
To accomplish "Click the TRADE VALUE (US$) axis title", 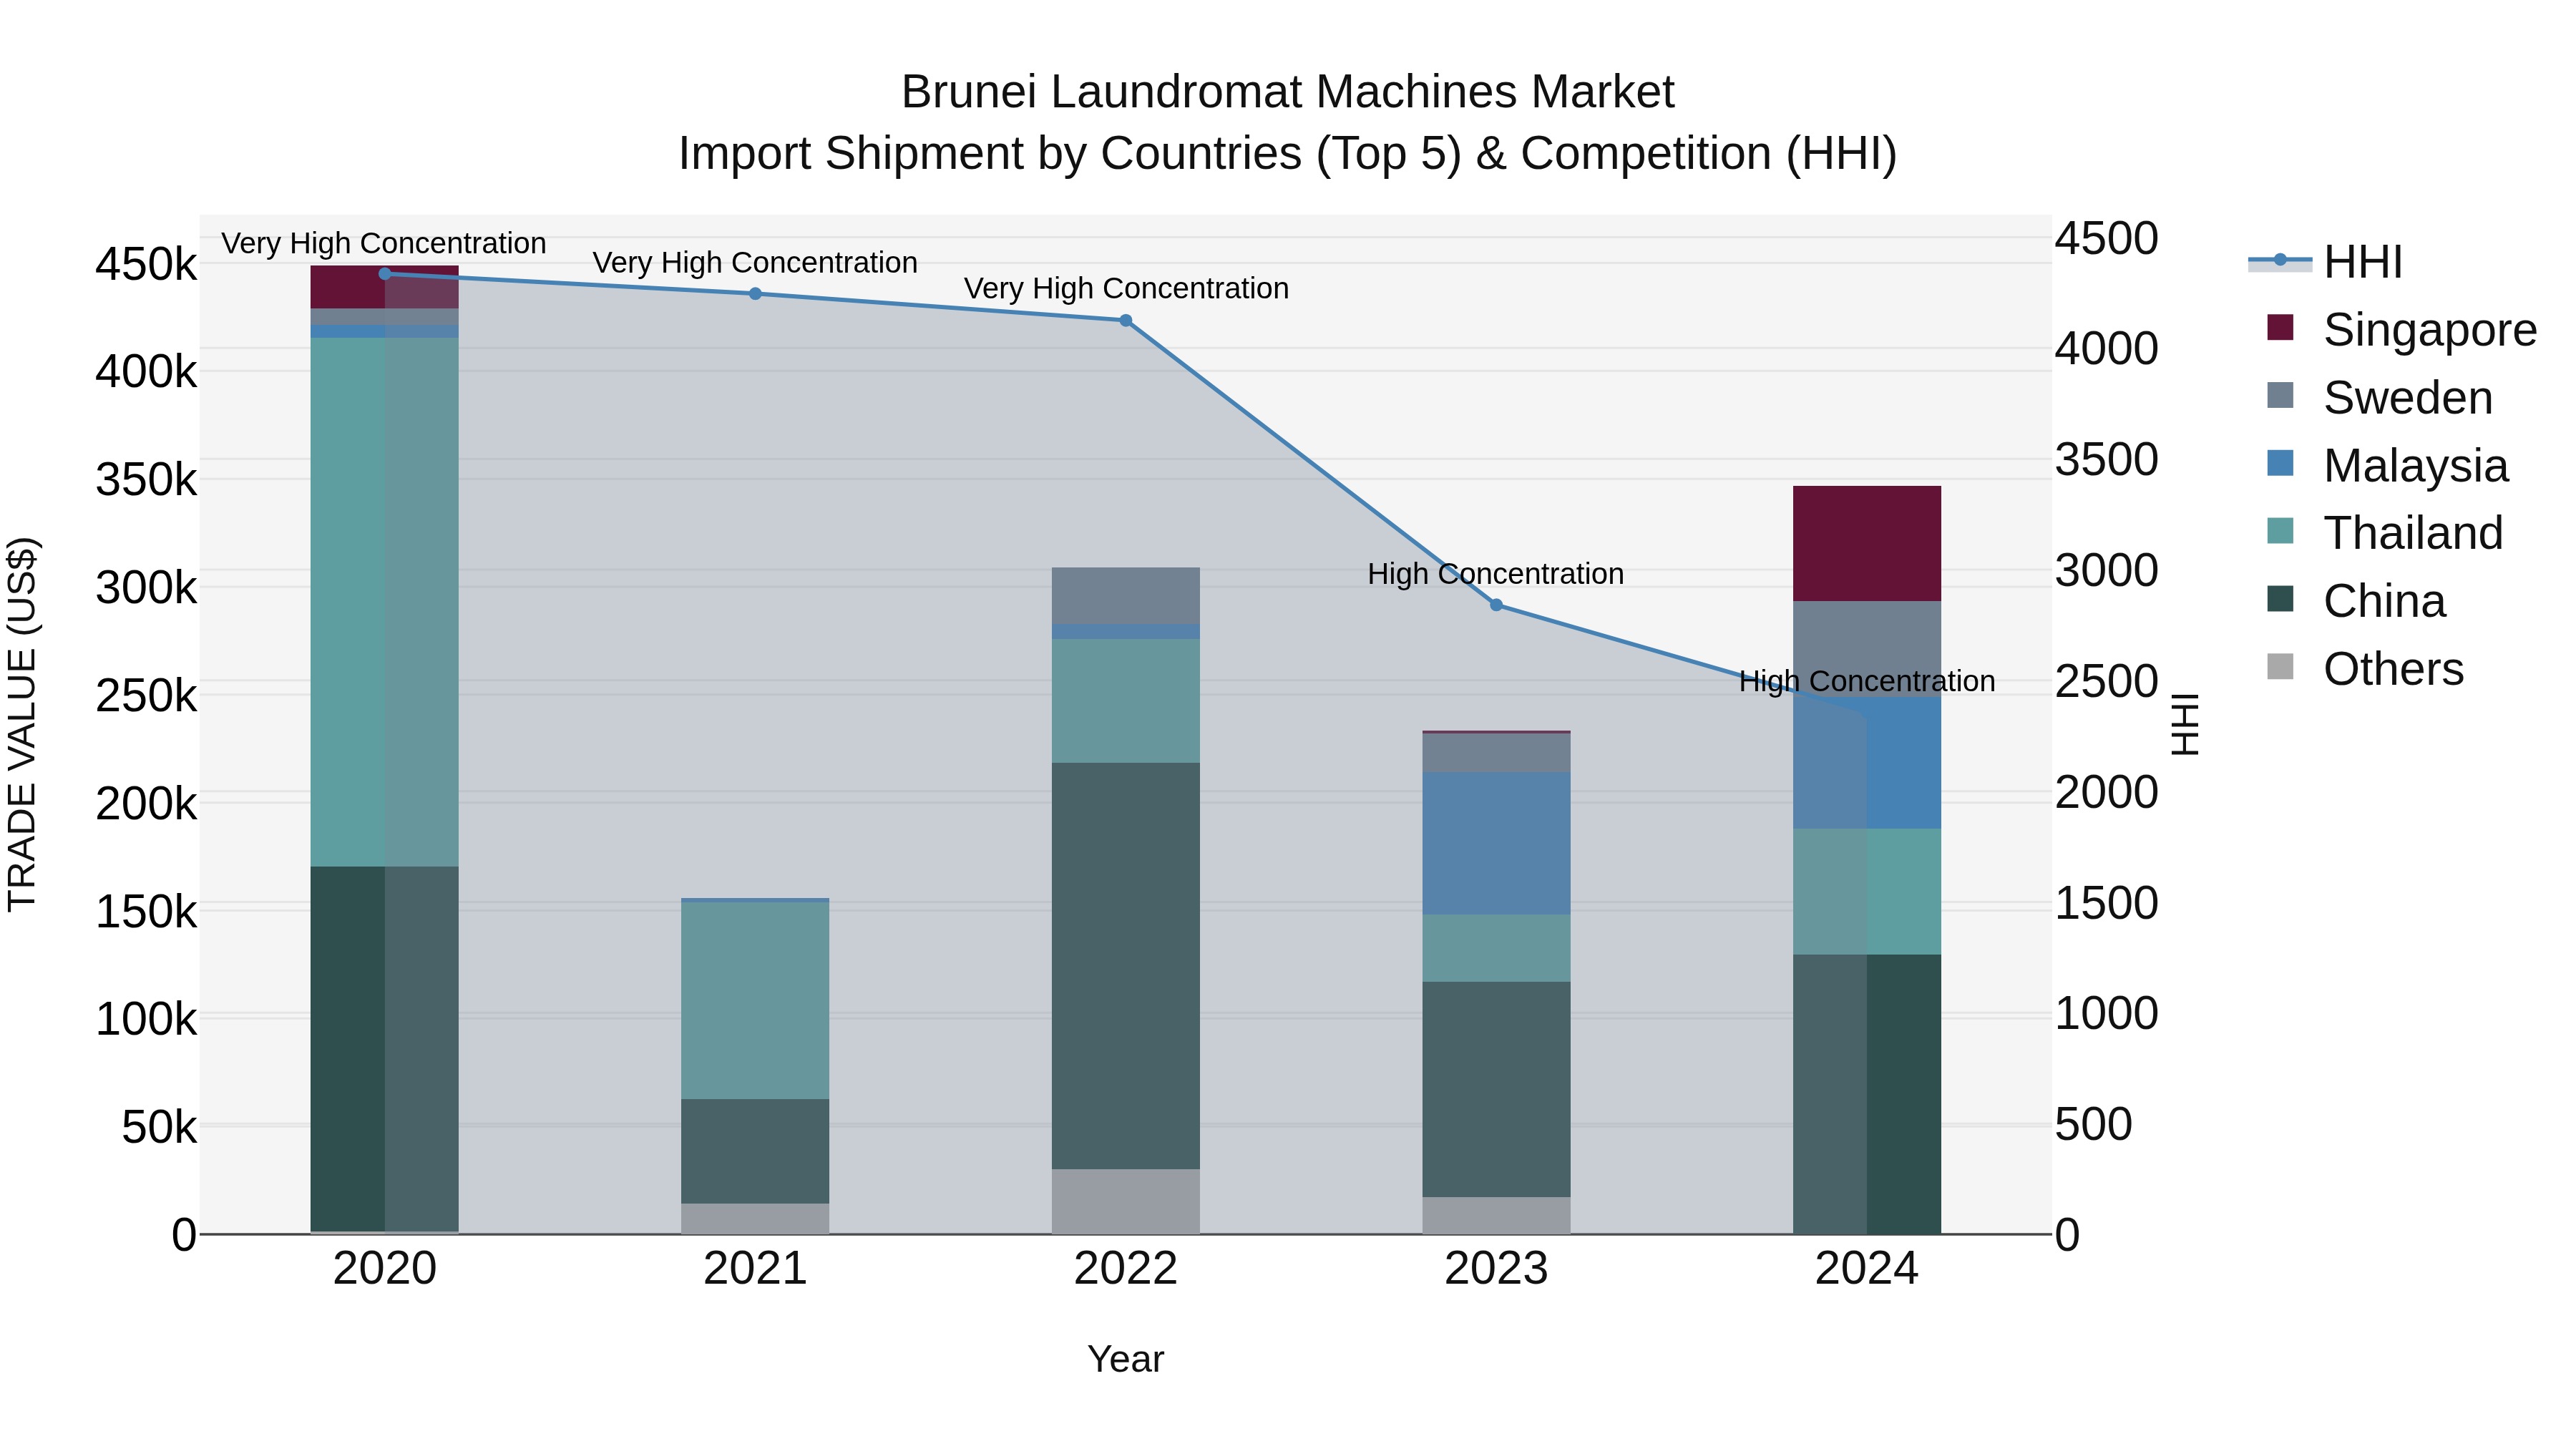I will click(x=22, y=724).
